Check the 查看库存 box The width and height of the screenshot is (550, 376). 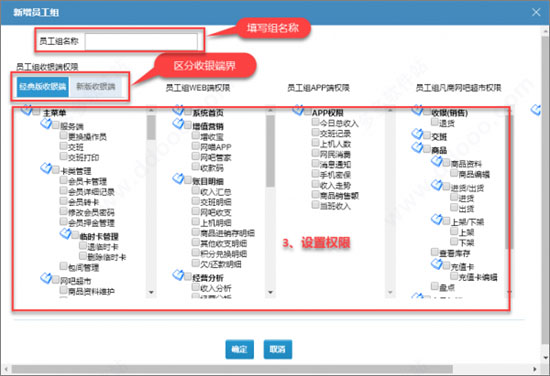435,252
